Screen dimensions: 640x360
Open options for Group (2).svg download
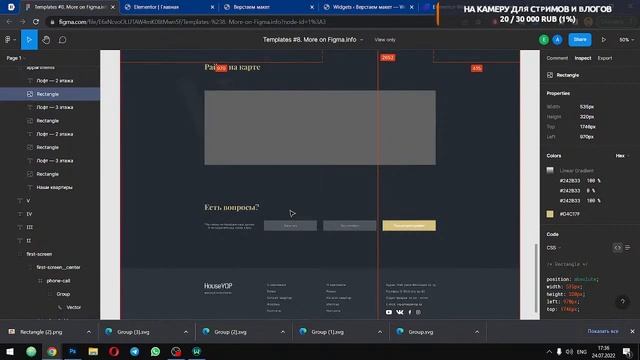[x=282, y=332]
